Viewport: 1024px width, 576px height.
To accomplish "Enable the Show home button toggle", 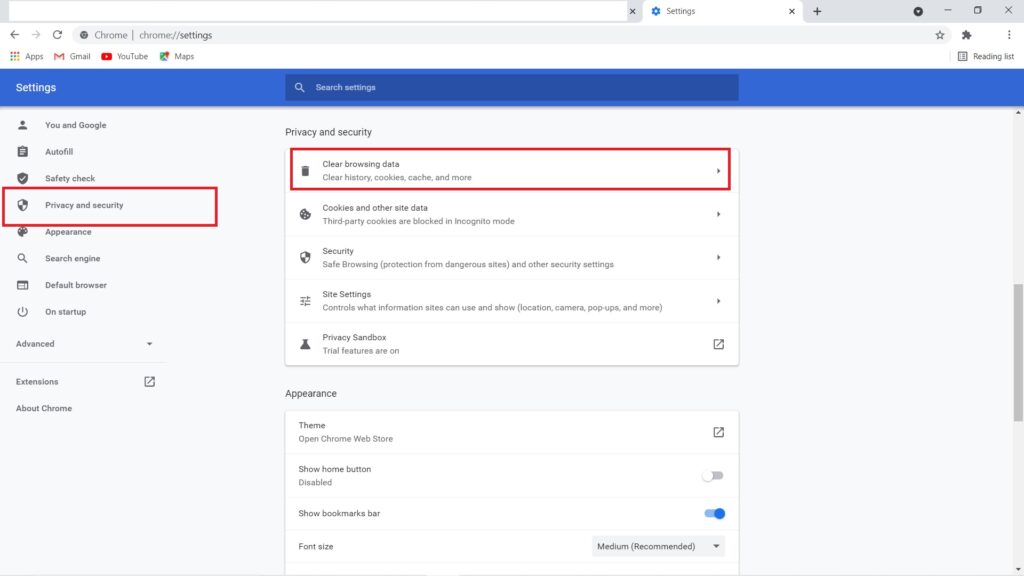I will pos(713,476).
